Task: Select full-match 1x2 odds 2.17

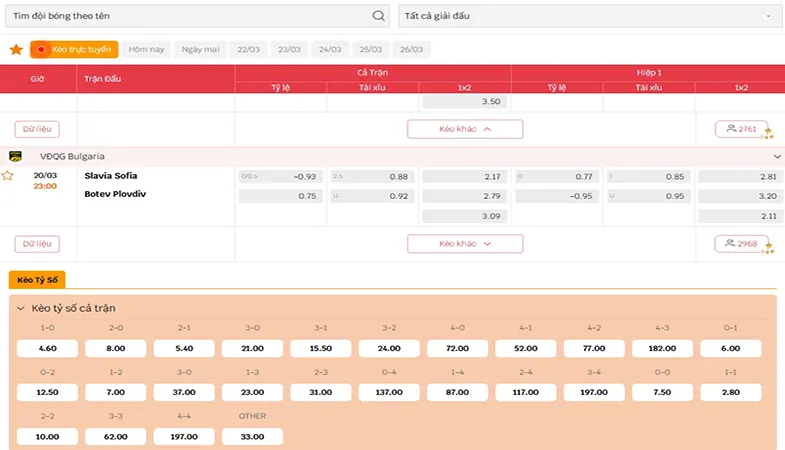Action: point(465,177)
